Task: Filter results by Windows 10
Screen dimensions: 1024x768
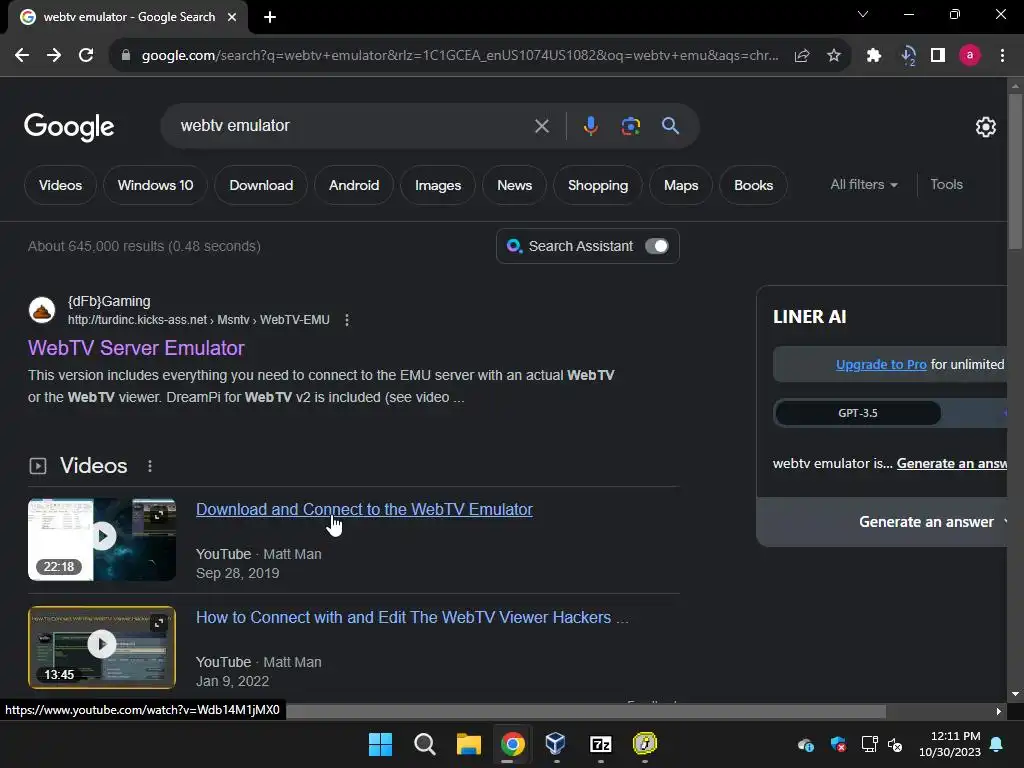Action: 155,185
